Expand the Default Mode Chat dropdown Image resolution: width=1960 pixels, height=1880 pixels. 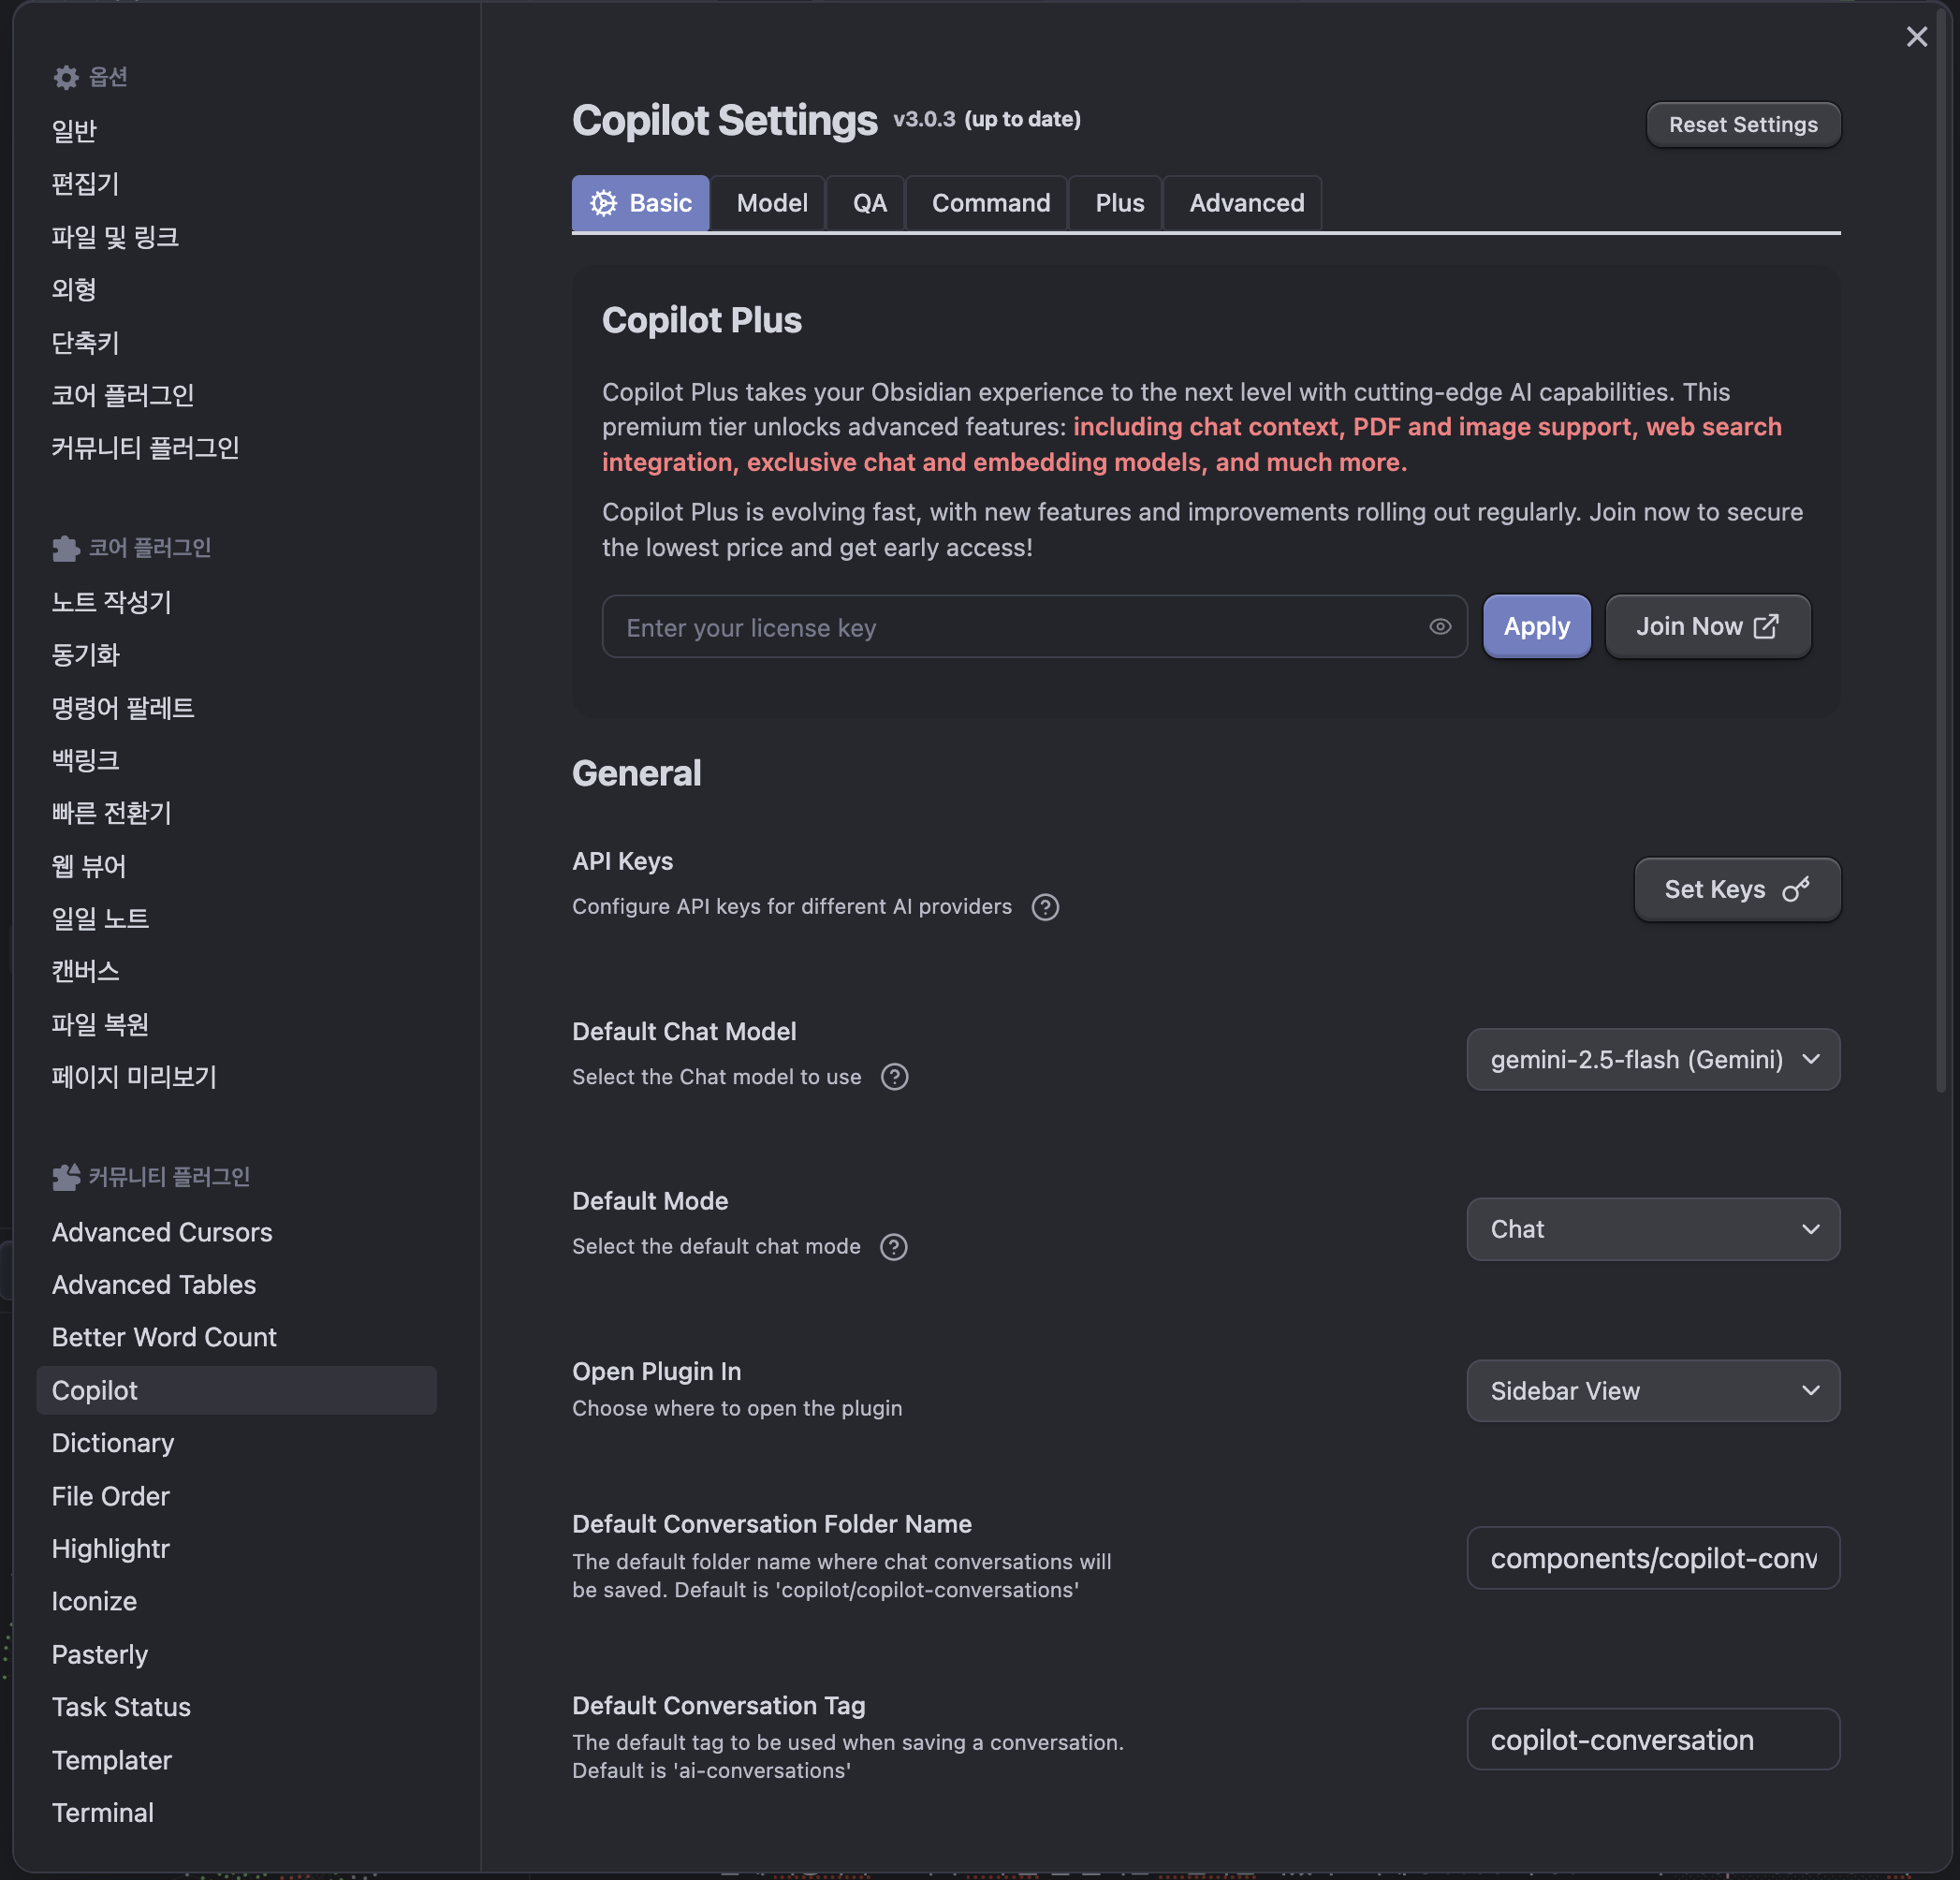point(1652,1229)
